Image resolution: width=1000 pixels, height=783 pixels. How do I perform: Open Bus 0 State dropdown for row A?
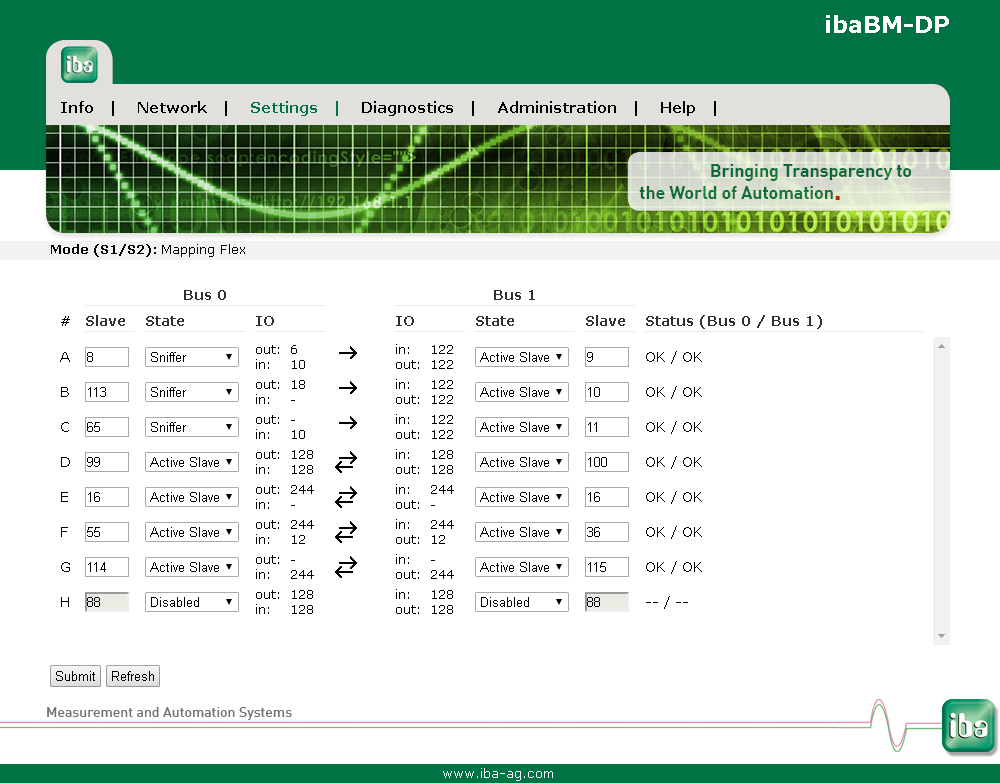(x=192, y=357)
